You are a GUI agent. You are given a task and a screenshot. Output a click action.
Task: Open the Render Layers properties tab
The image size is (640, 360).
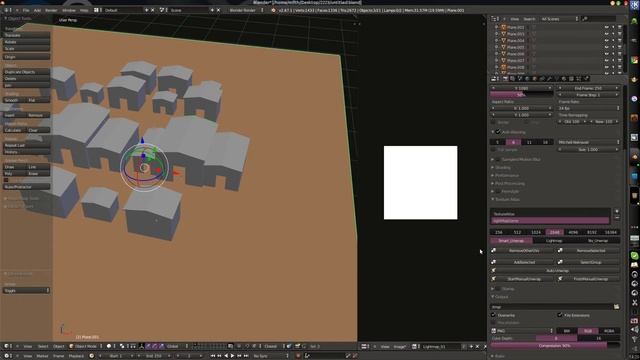tap(513, 78)
